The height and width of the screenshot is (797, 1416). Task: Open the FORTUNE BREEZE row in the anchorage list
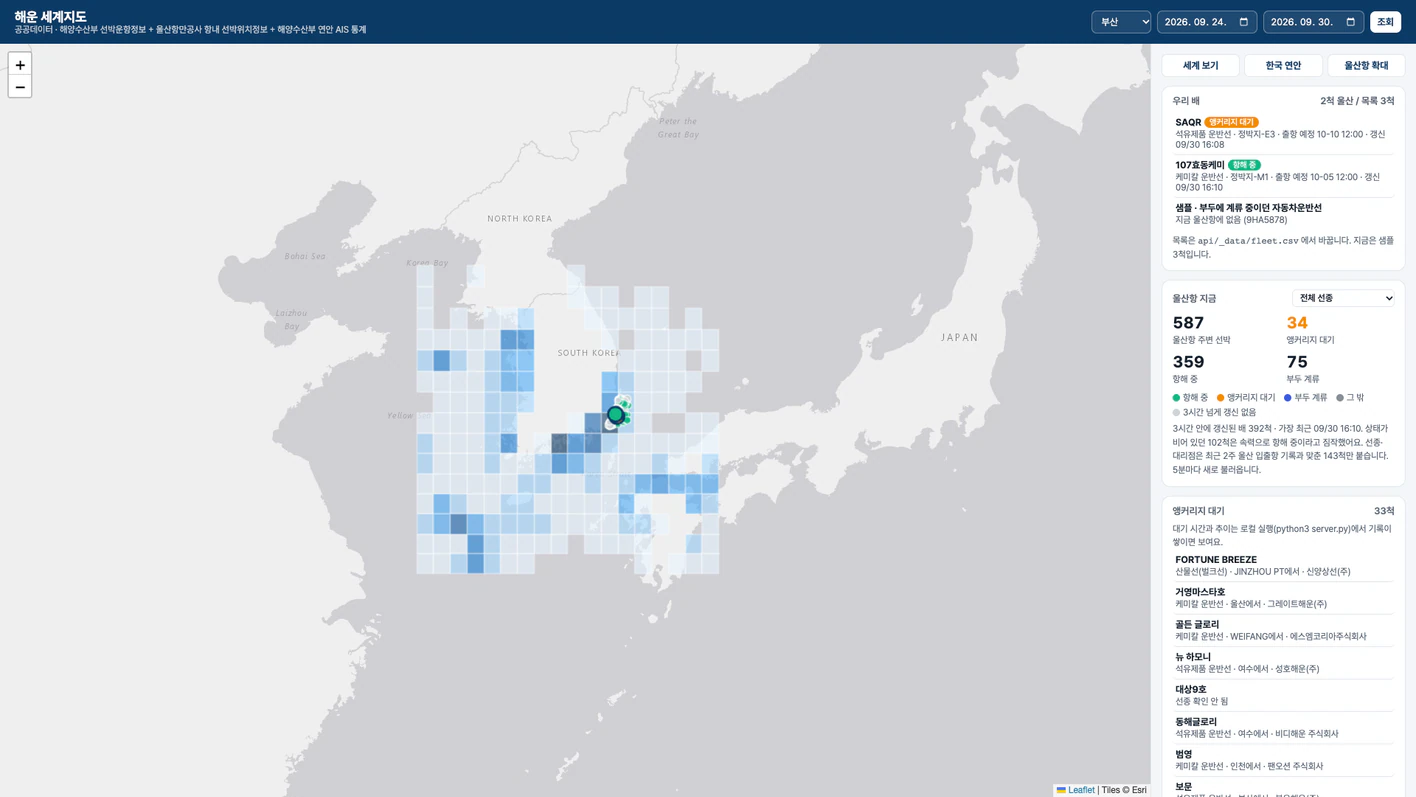(x=1283, y=565)
